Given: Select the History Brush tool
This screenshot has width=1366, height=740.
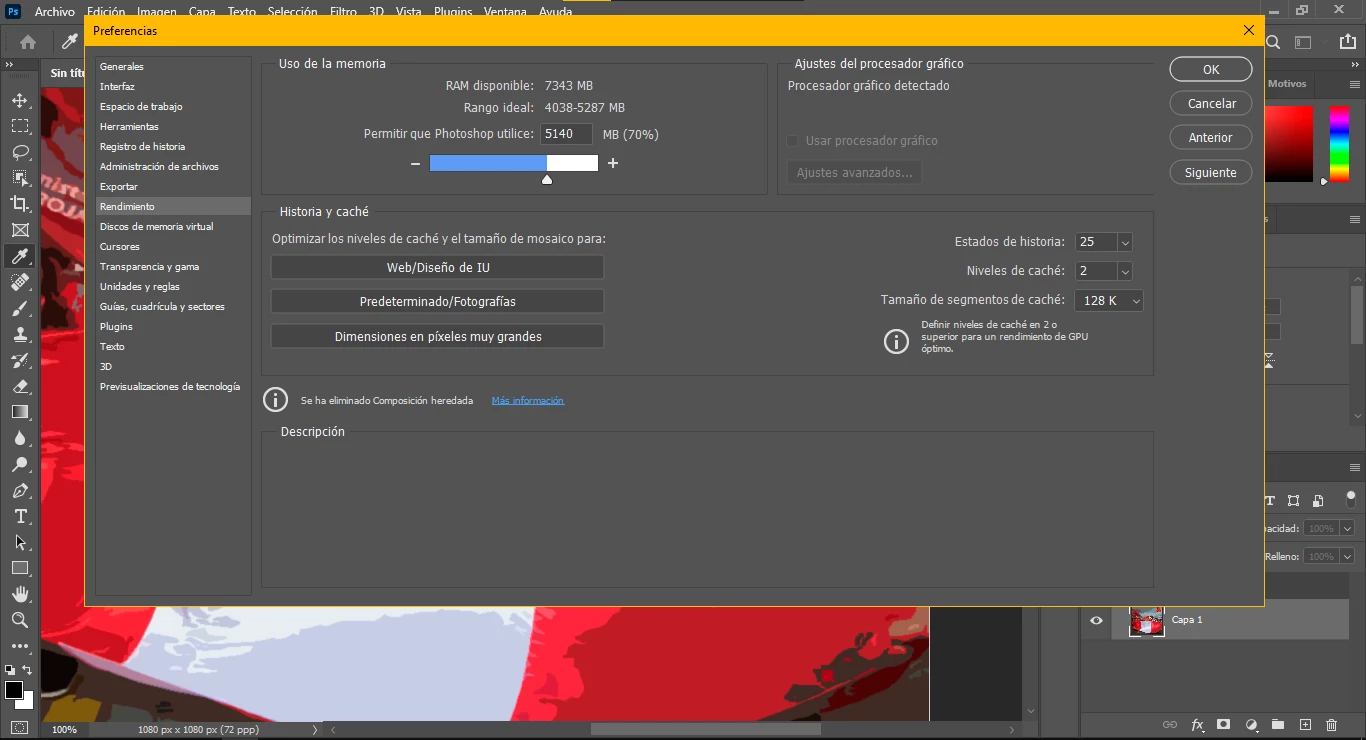Looking at the screenshot, I should [x=20, y=360].
